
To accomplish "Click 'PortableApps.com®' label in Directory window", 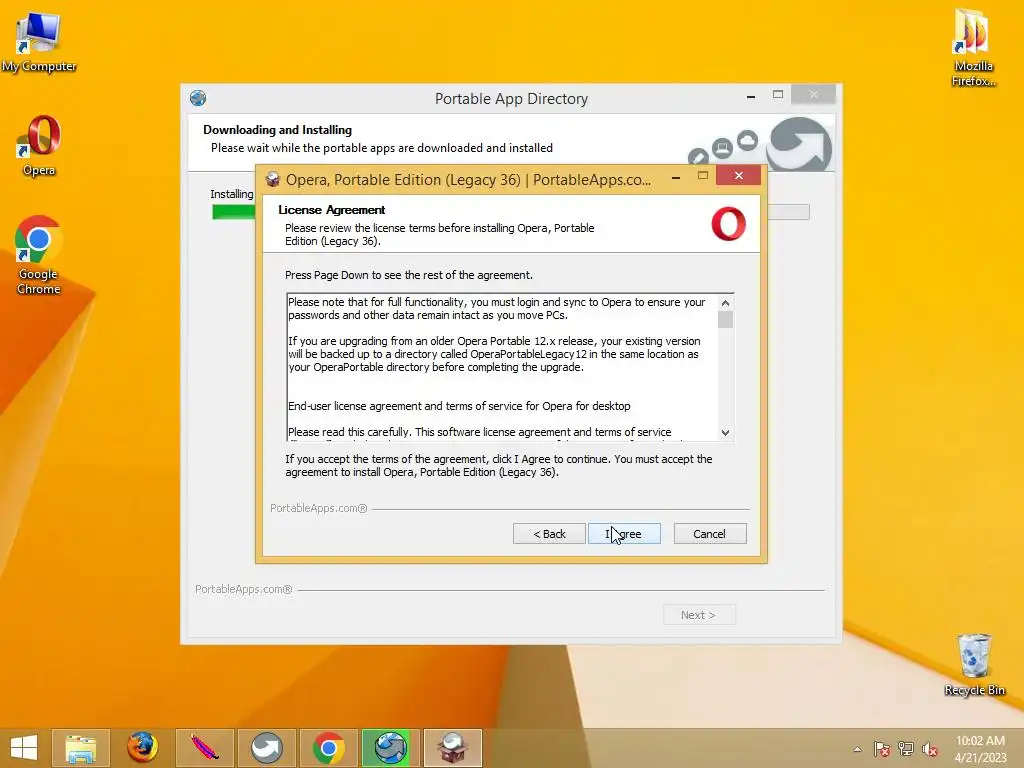I will [x=244, y=589].
